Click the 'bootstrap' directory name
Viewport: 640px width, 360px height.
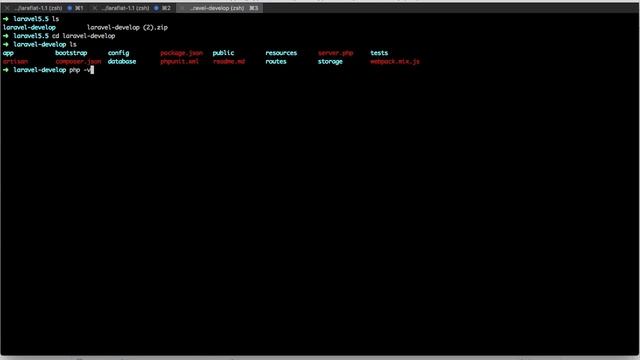point(71,53)
